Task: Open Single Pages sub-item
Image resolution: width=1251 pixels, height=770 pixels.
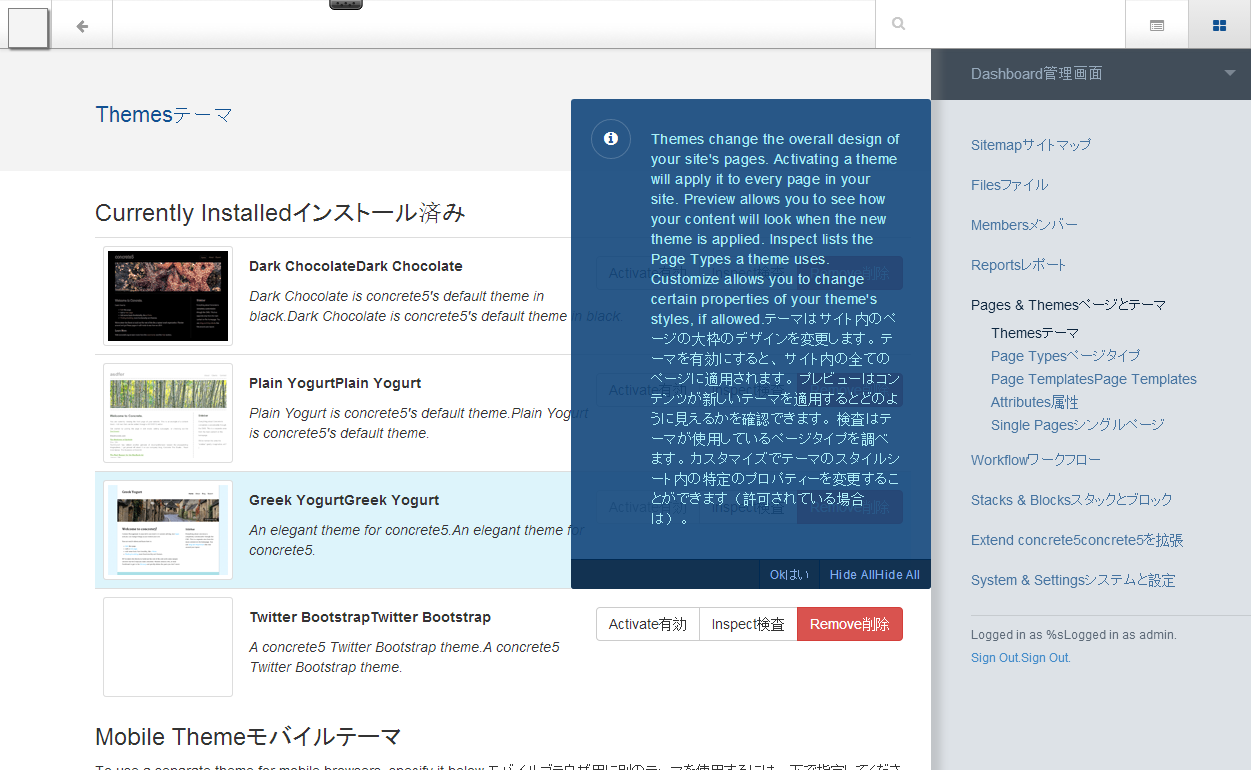Action: (x=1078, y=425)
